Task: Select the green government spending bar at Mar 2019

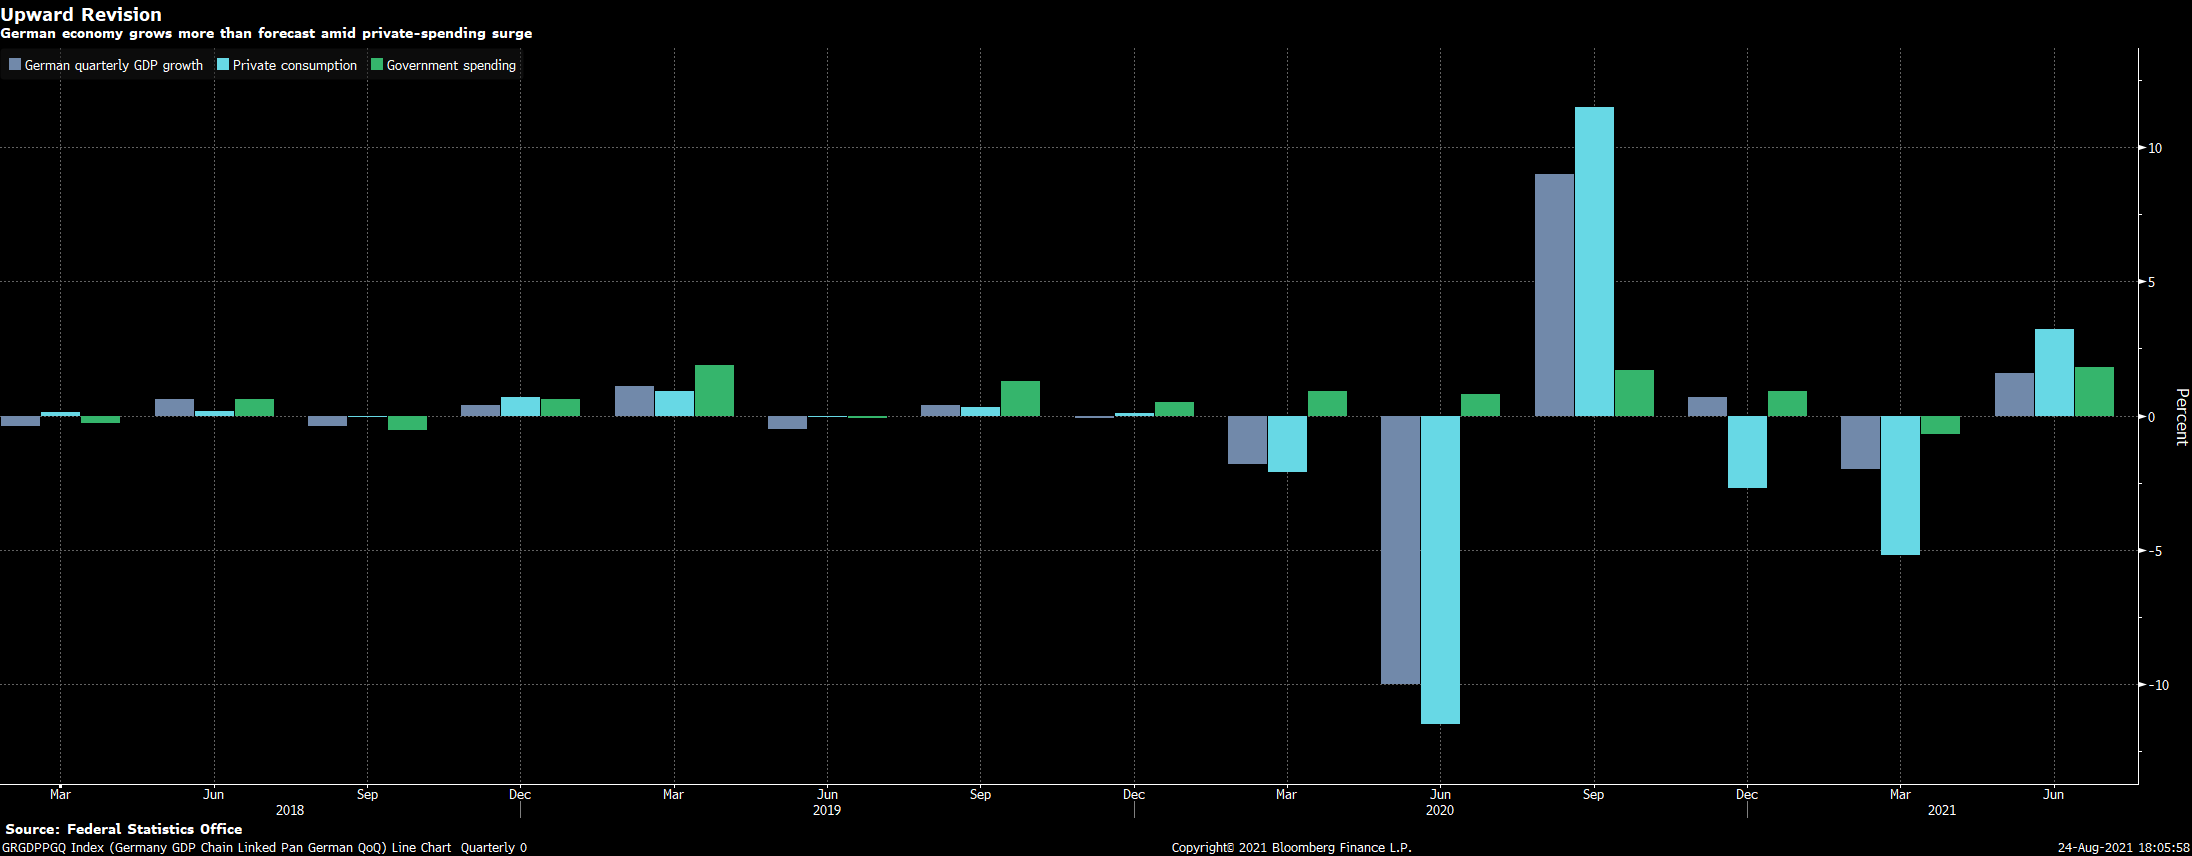Action: 714,391
